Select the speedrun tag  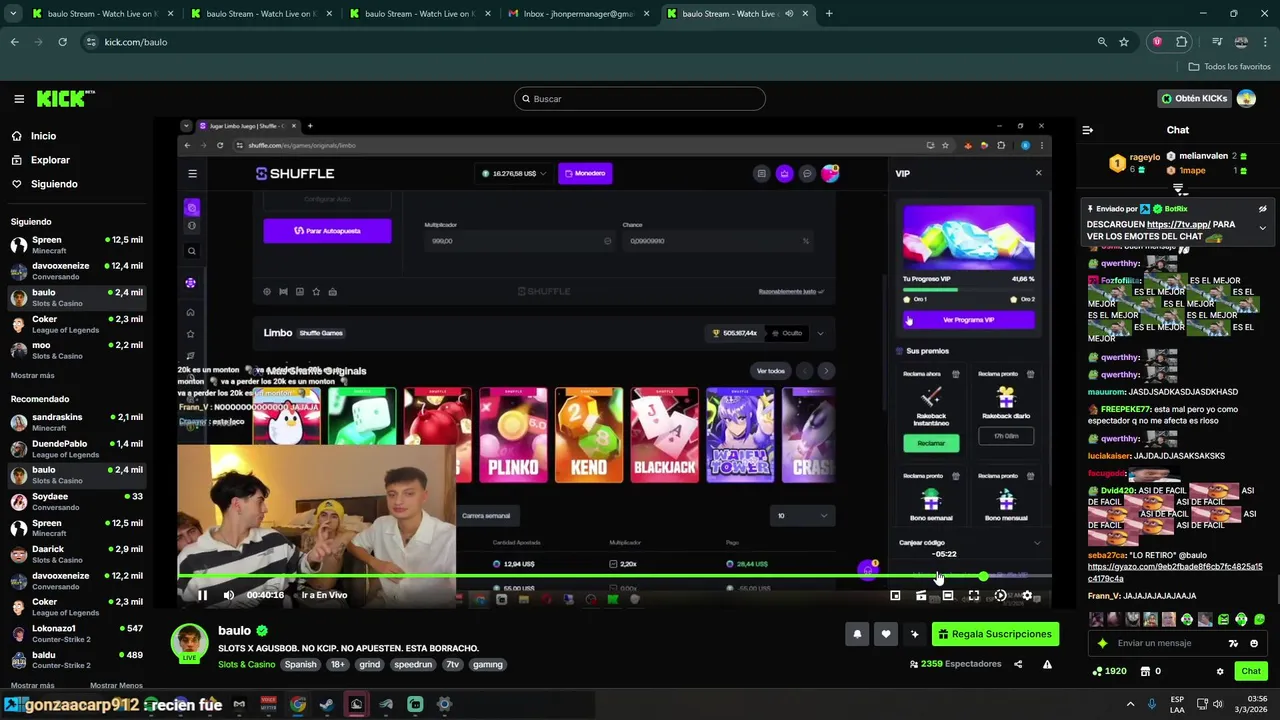[413, 664]
